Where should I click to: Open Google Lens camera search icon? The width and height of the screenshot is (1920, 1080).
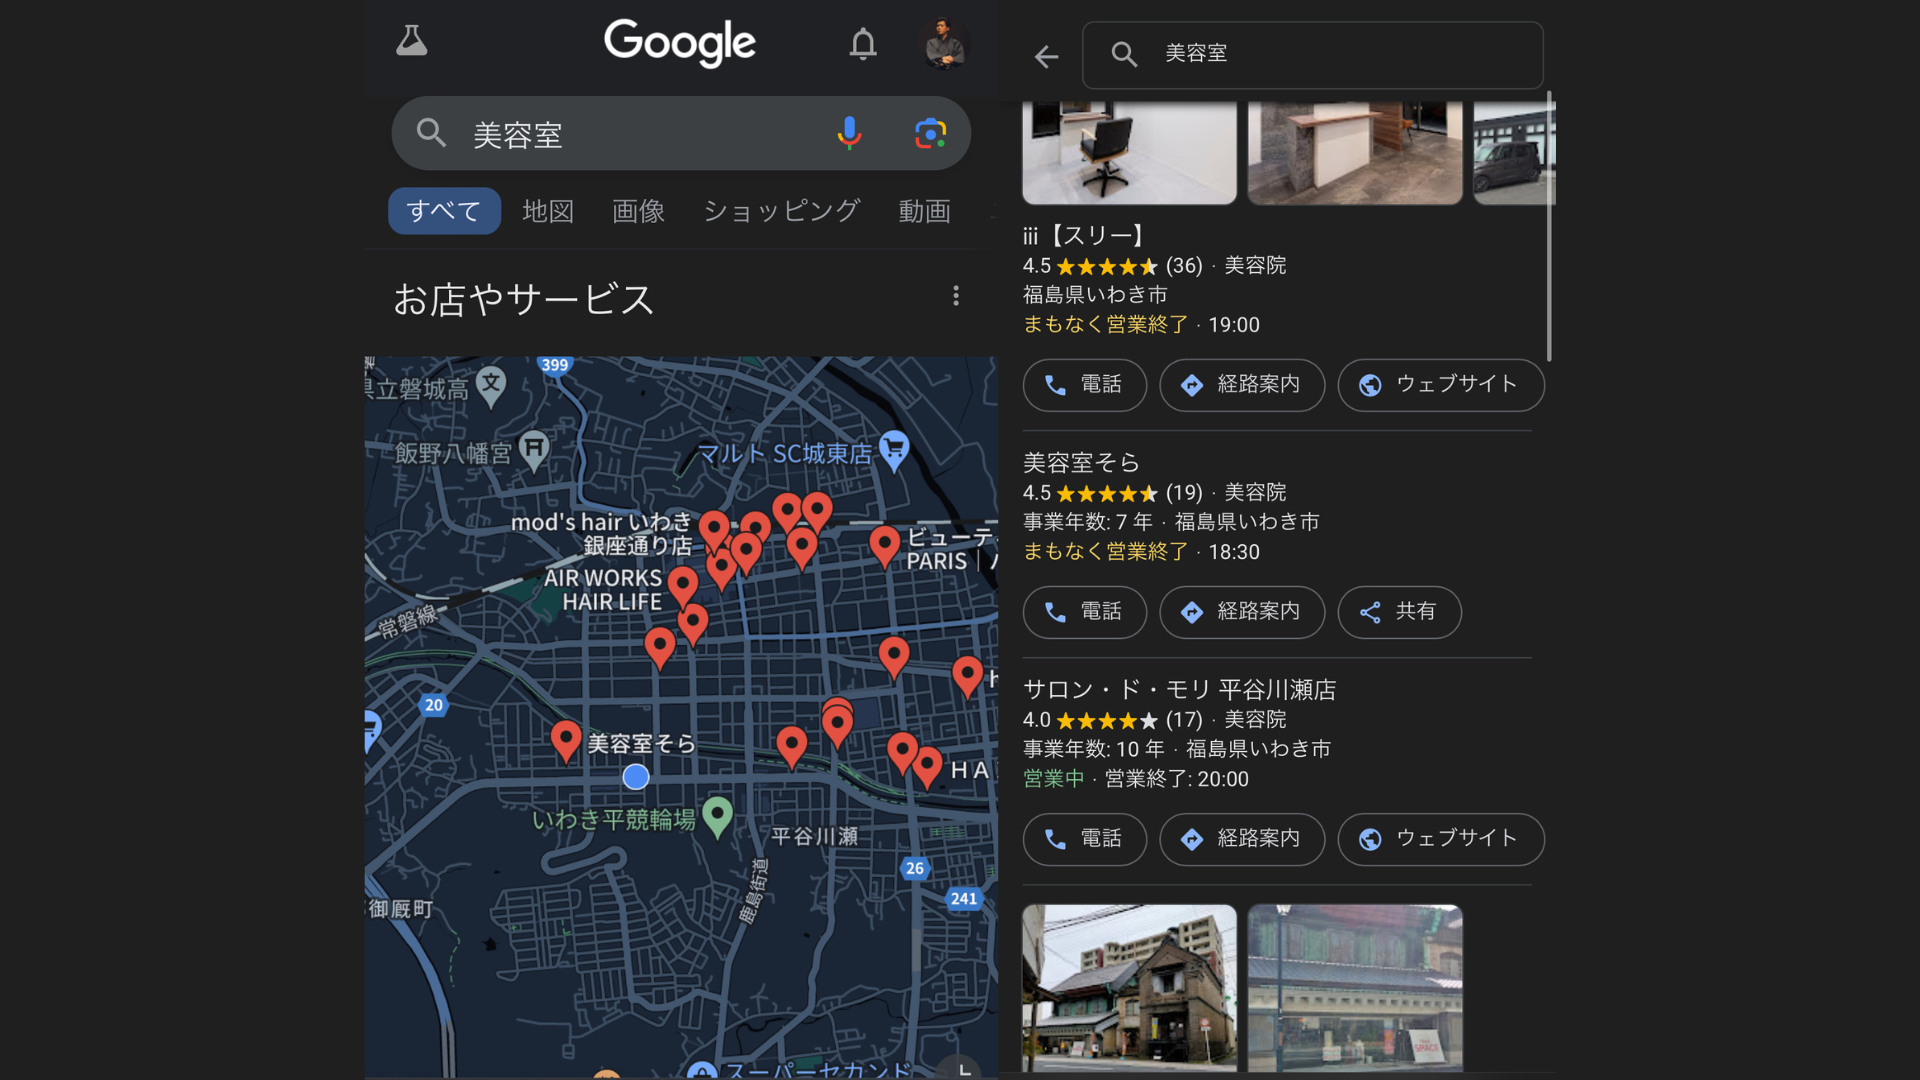point(930,133)
